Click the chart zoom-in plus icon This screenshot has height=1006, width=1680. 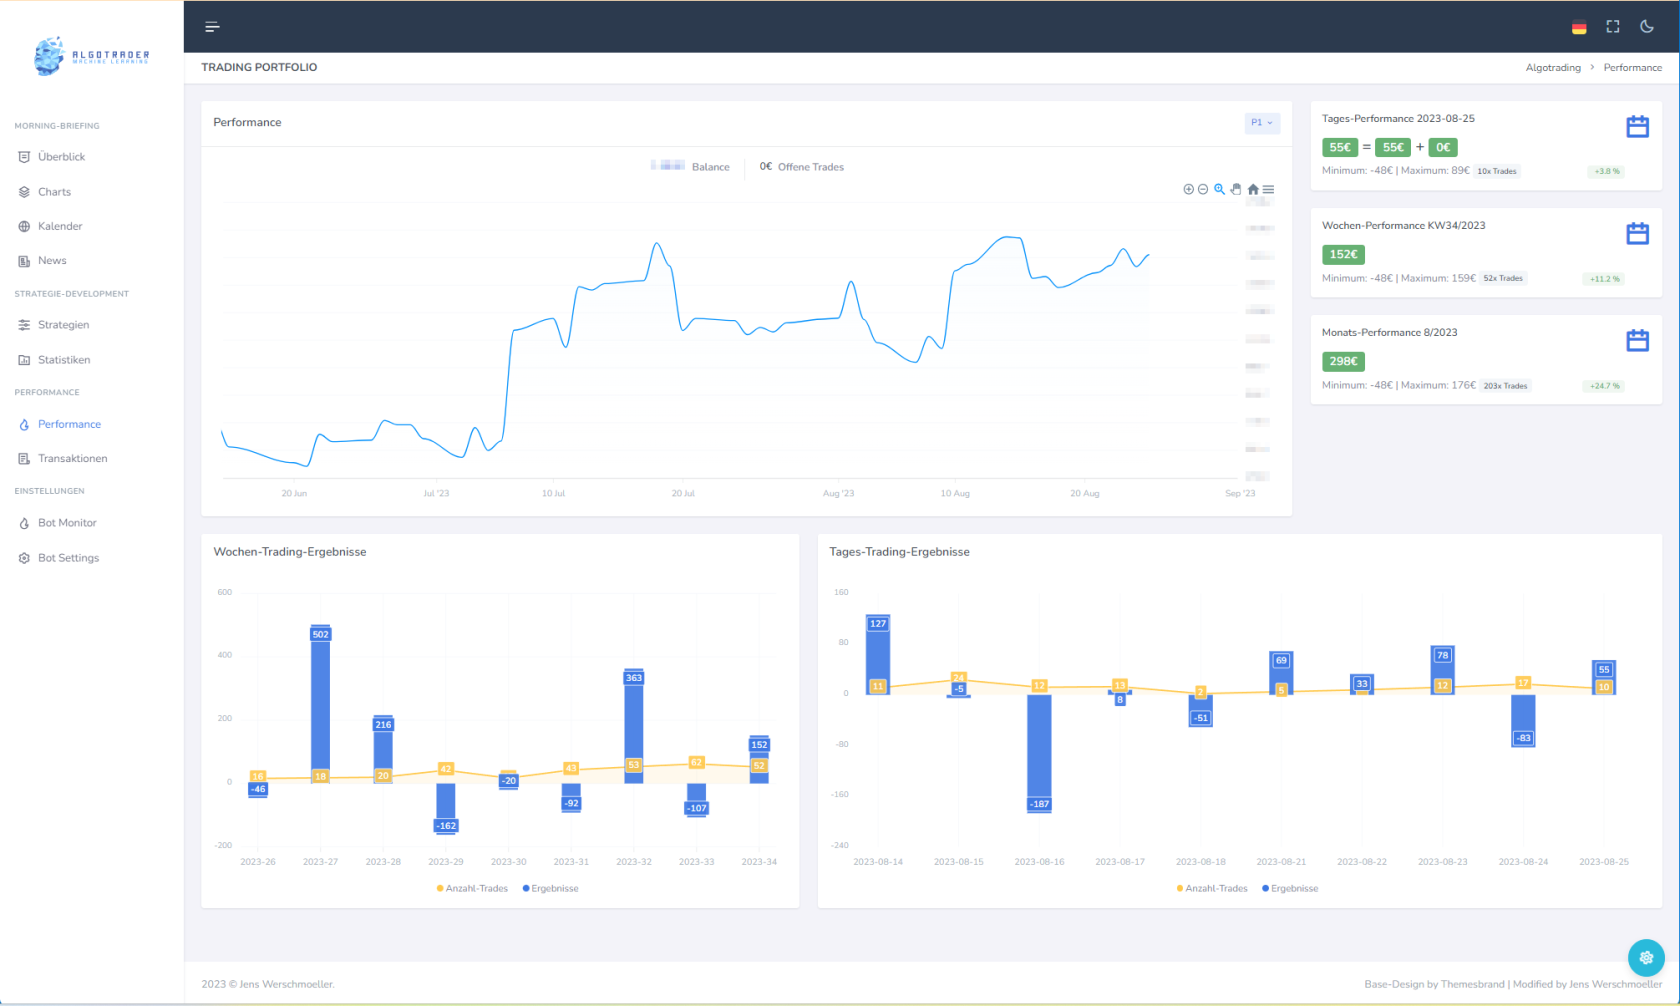(1188, 189)
